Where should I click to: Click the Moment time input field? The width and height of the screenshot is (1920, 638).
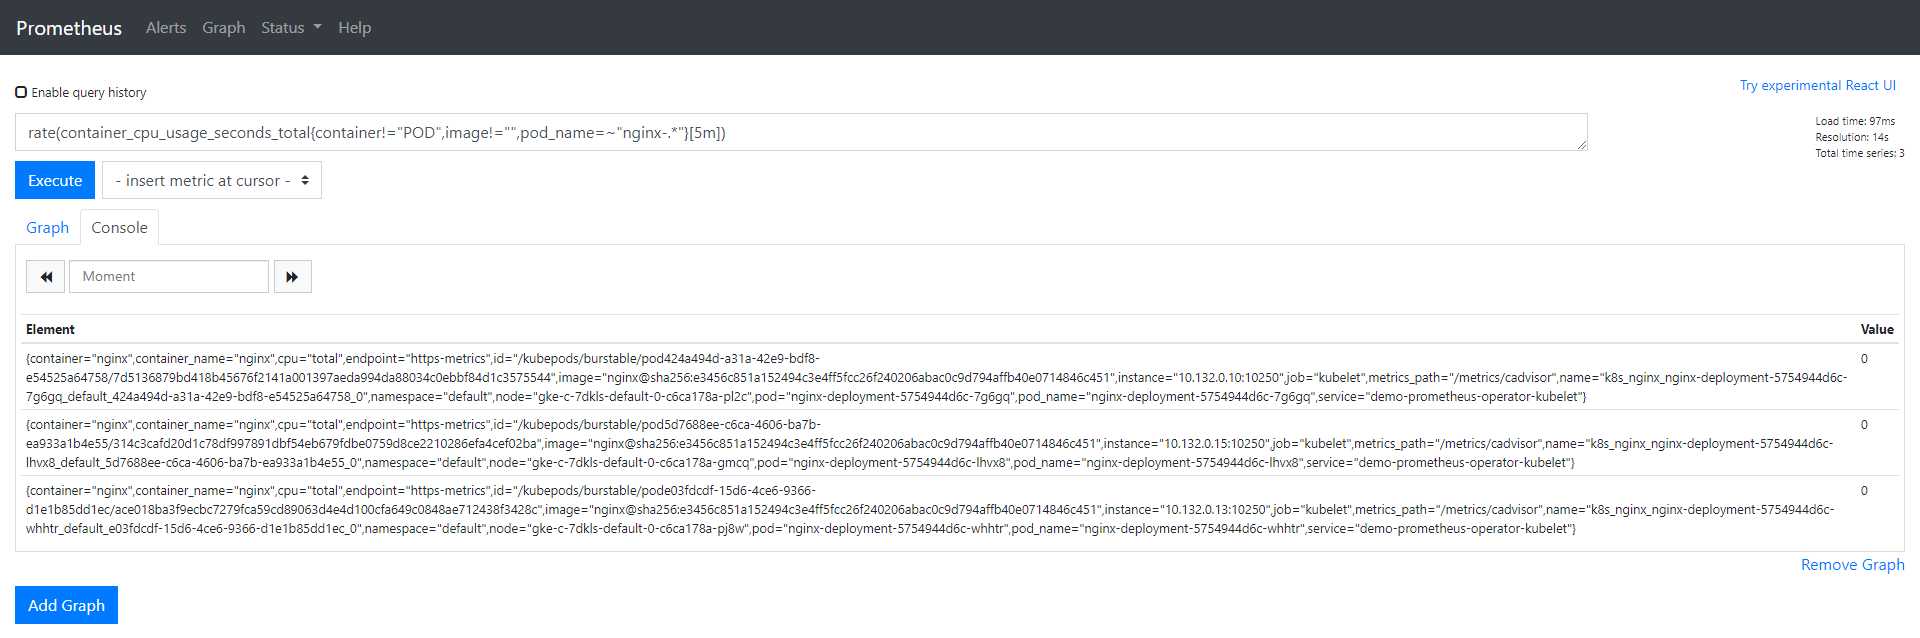pos(169,277)
